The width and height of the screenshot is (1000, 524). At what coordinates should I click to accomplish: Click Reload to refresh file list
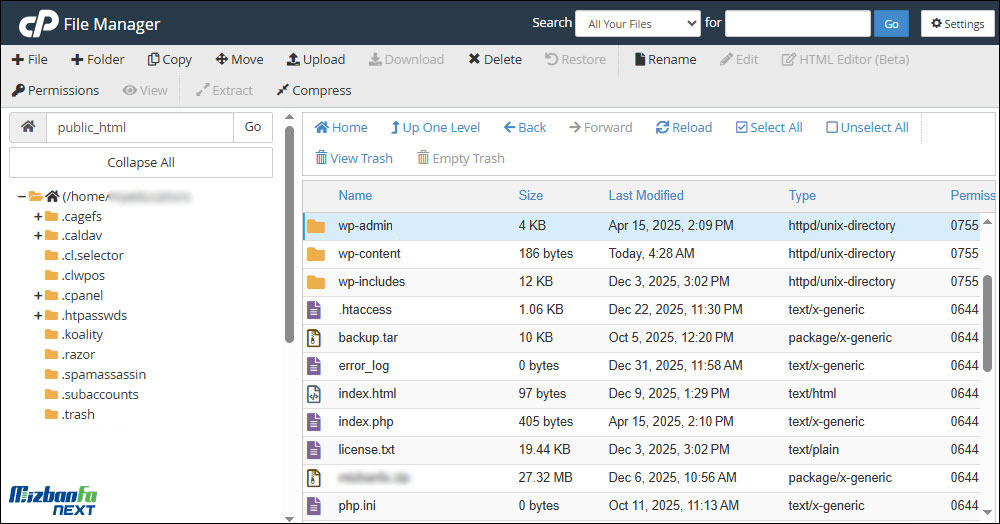pos(684,127)
